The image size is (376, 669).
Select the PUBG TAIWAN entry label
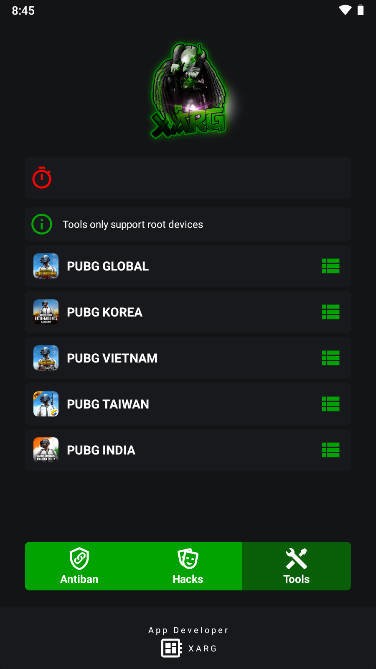tap(108, 404)
